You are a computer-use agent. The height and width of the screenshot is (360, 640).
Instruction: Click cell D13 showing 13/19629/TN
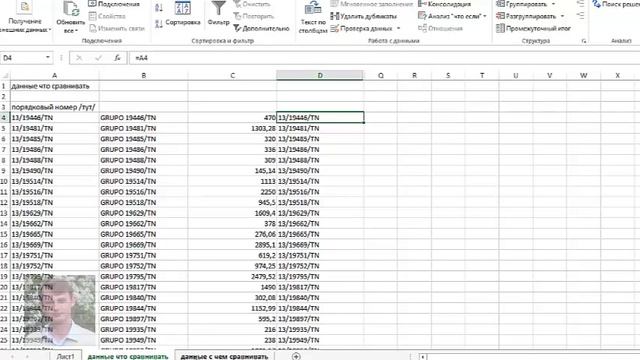coord(320,213)
